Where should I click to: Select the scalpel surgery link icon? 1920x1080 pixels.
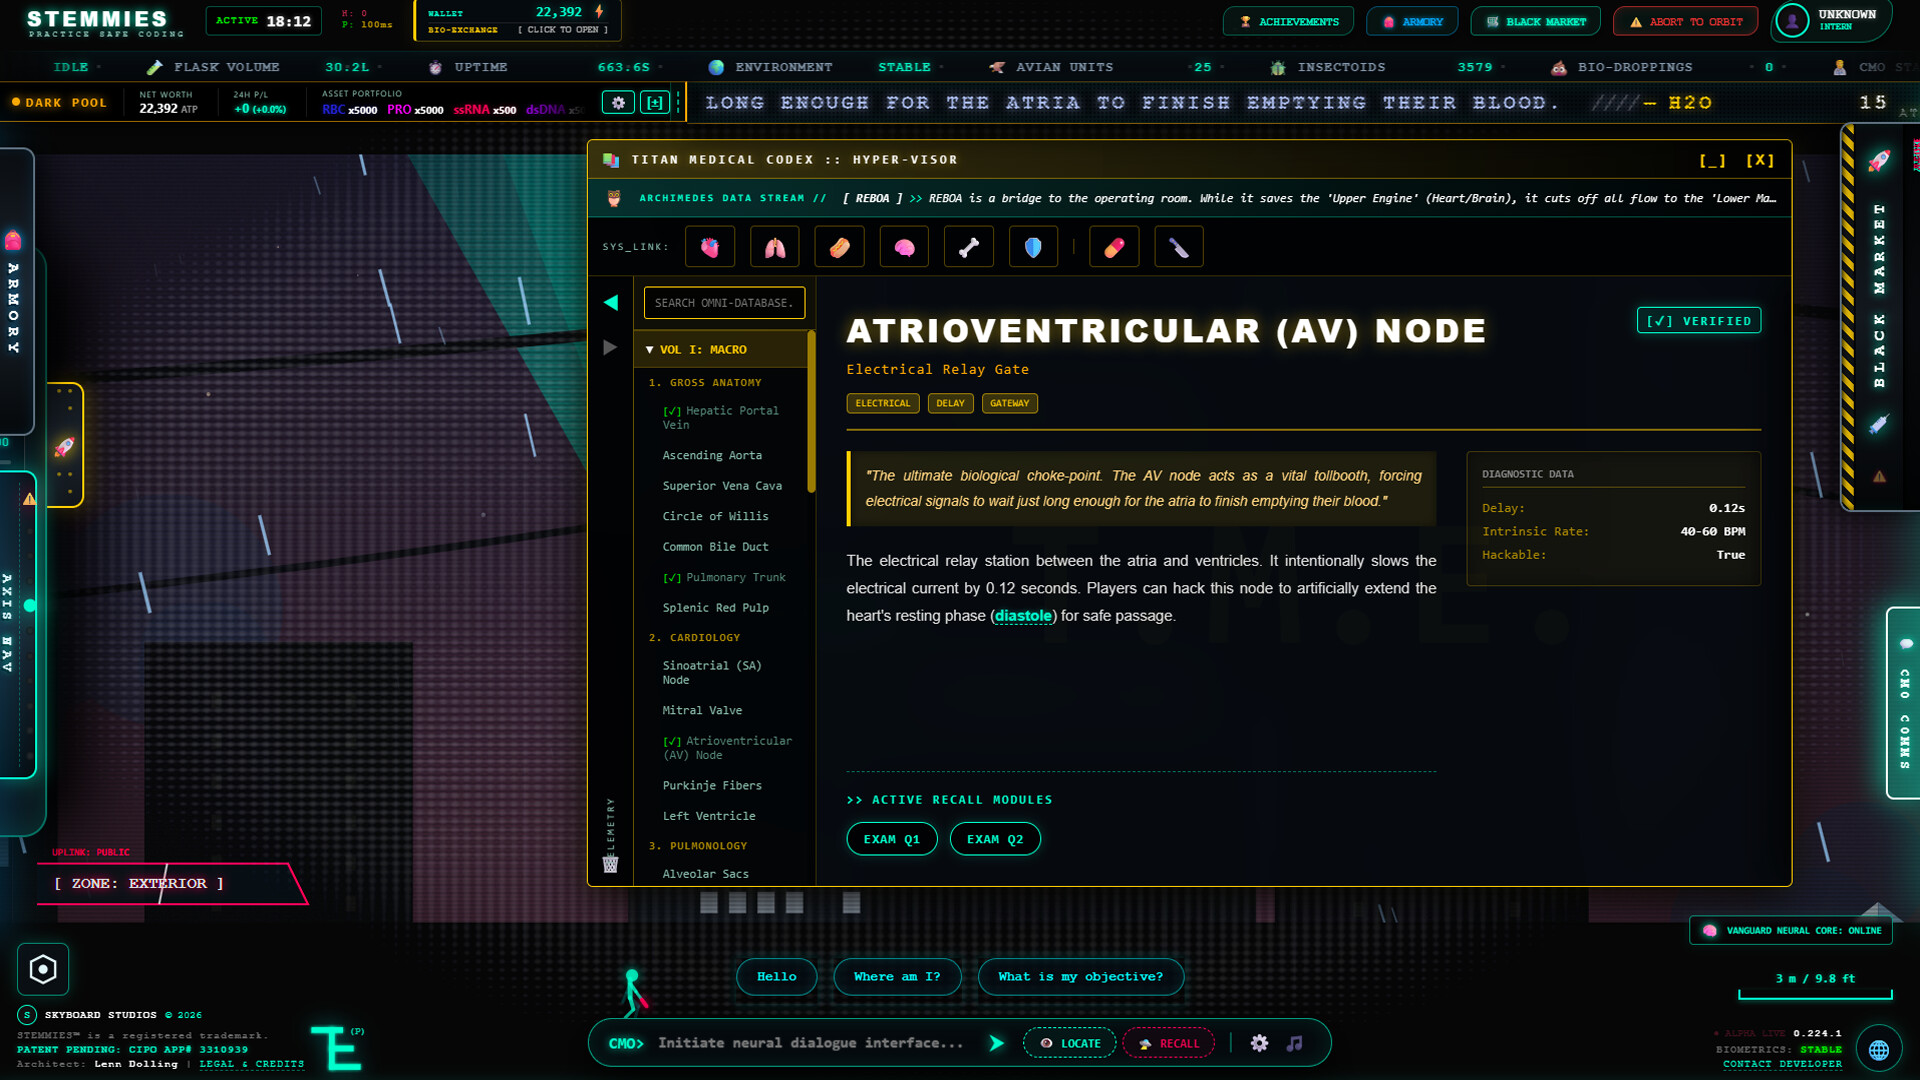pyautogui.click(x=1179, y=247)
